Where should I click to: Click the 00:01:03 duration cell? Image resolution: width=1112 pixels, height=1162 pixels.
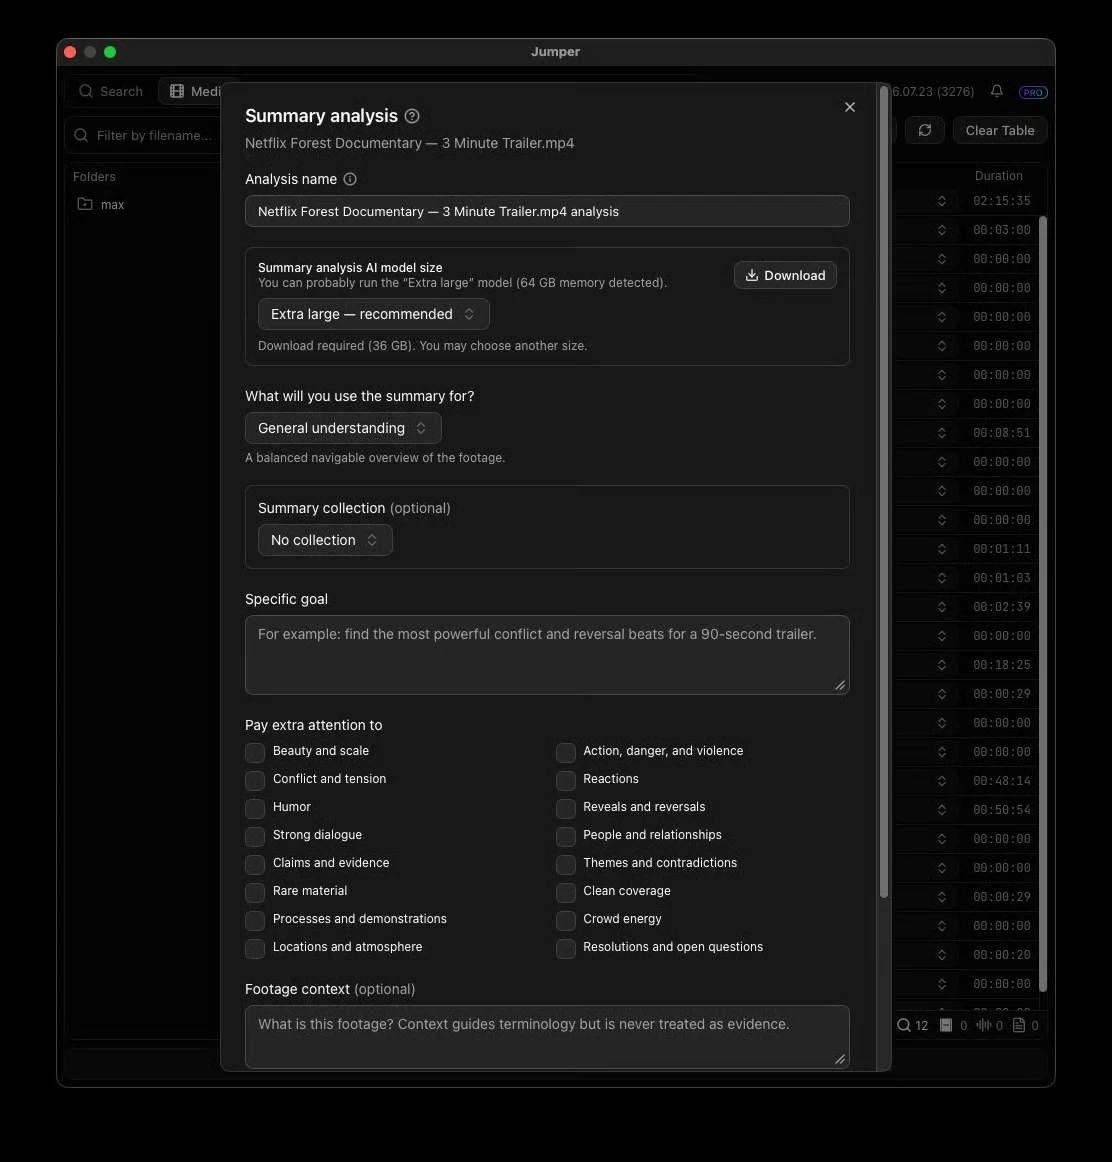pos(1002,578)
